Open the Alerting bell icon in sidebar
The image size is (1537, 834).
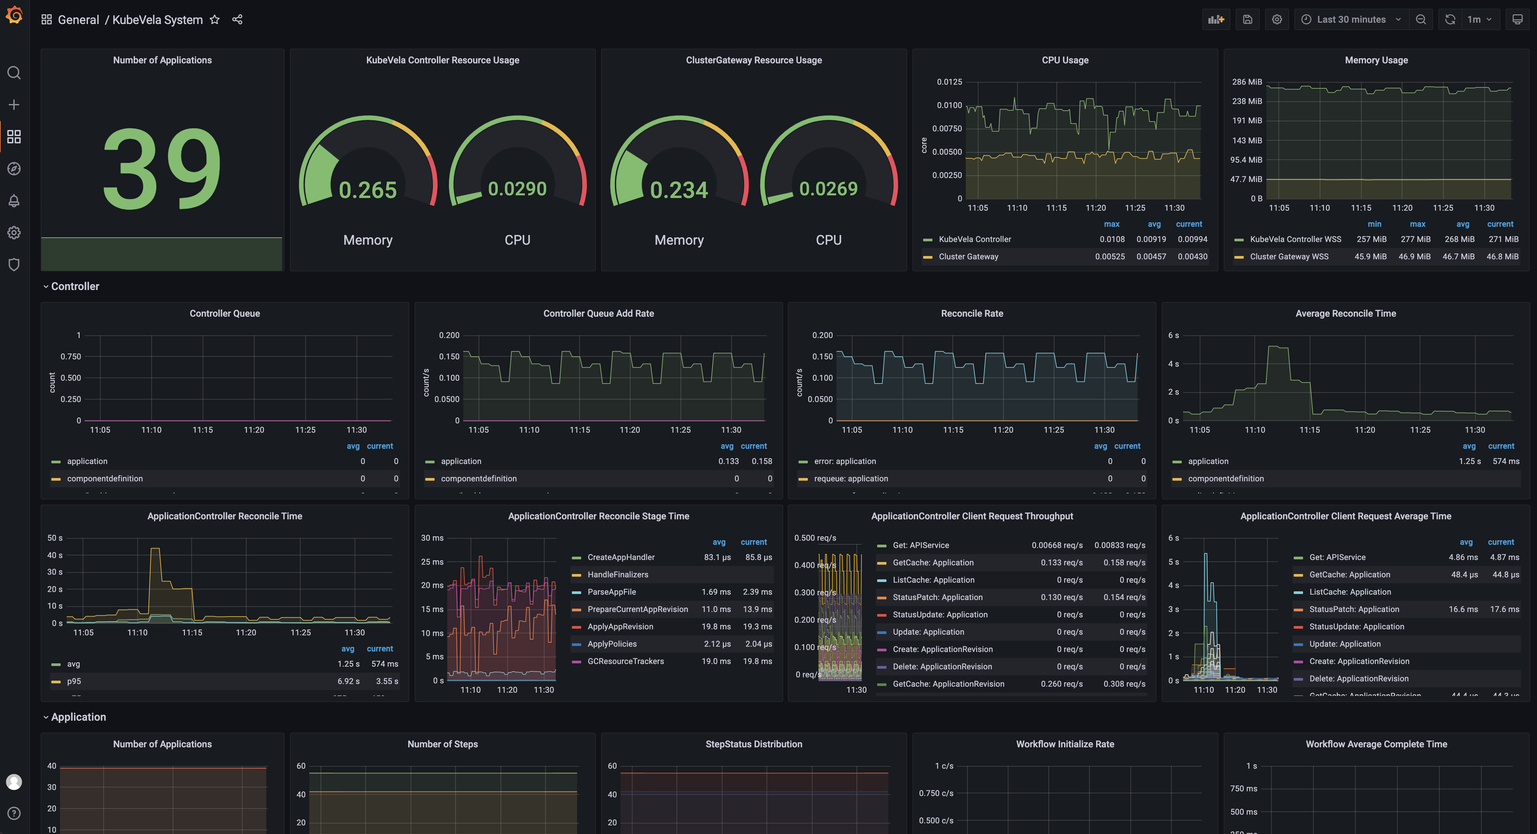[x=14, y=201]
